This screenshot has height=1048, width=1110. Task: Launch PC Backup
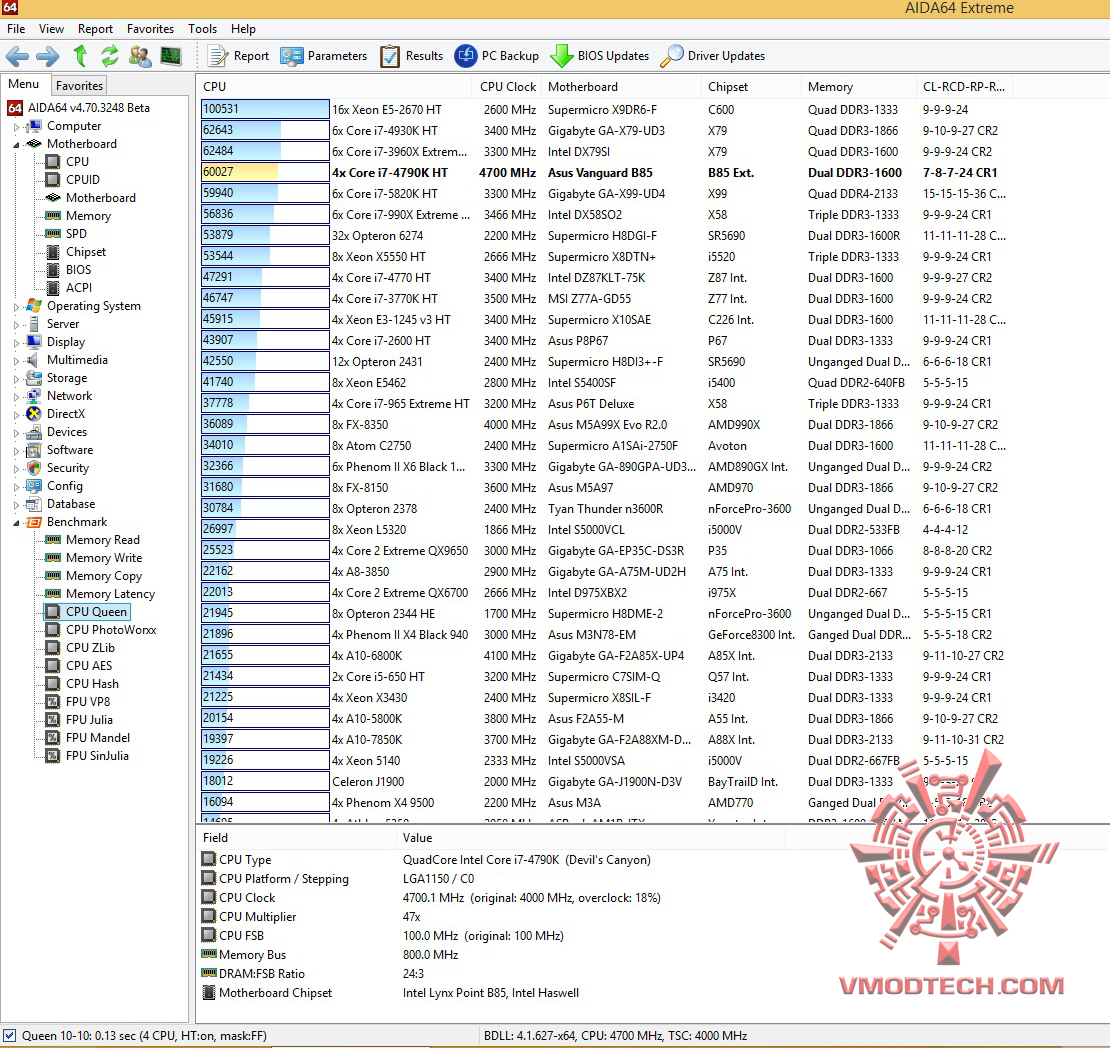(496, 56)
